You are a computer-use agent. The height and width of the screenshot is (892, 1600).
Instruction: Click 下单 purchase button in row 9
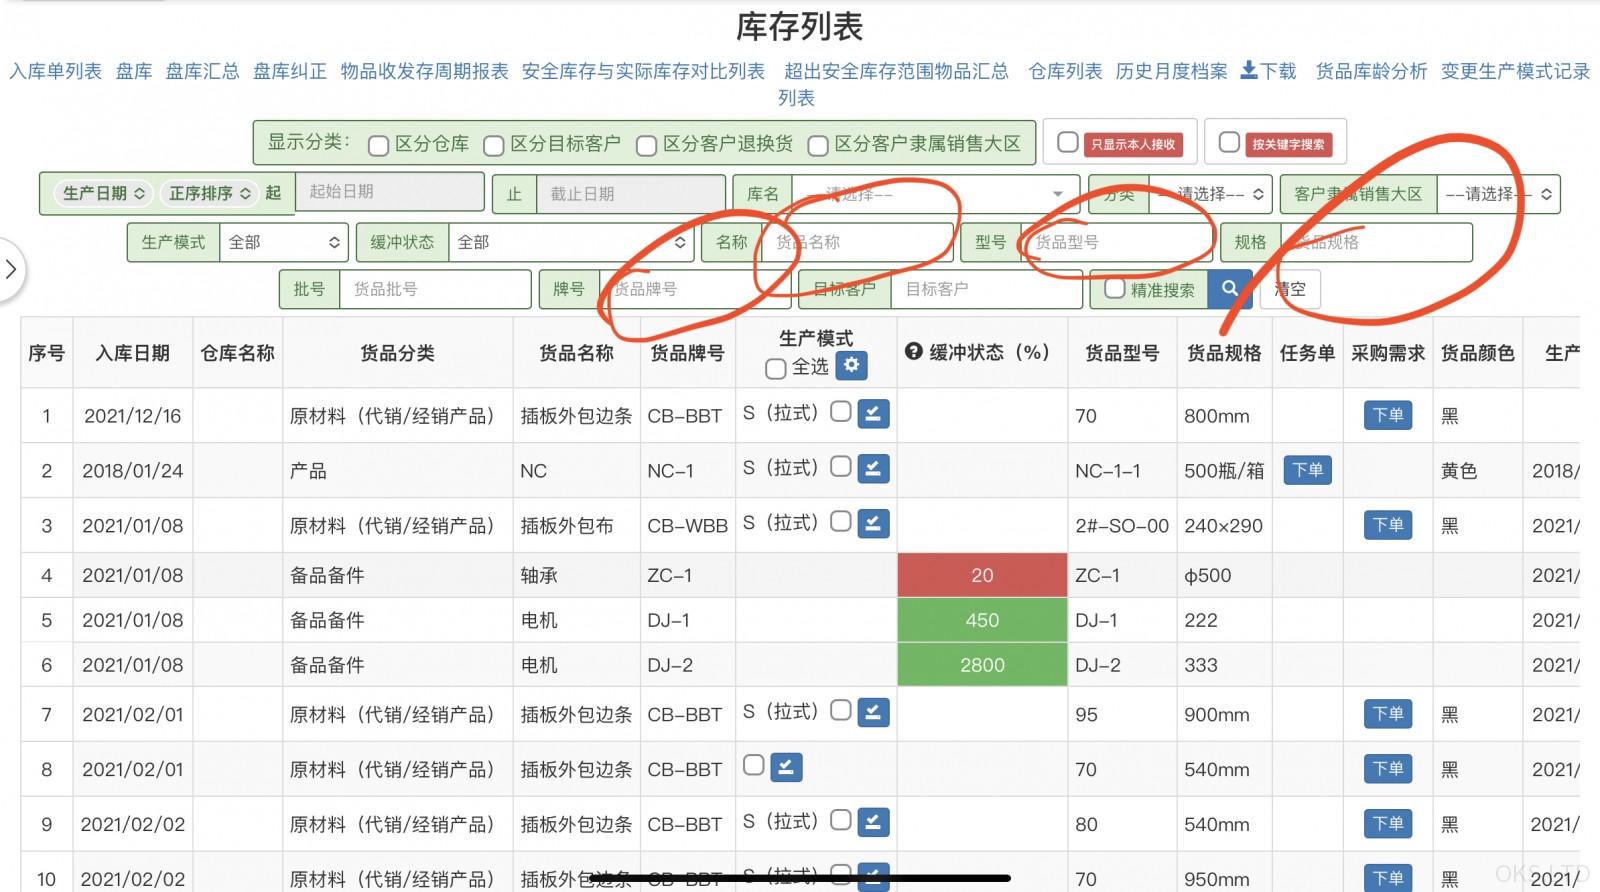click(1388, 824)
